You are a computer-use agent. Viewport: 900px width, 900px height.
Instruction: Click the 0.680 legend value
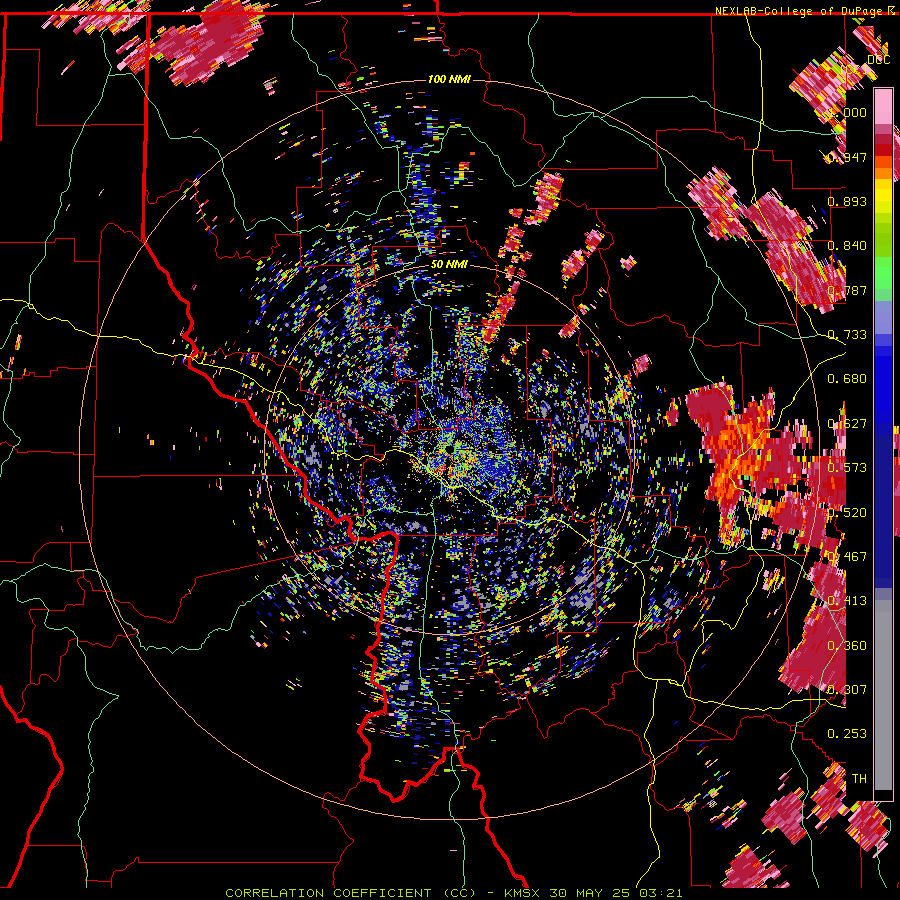click(847, 379)
